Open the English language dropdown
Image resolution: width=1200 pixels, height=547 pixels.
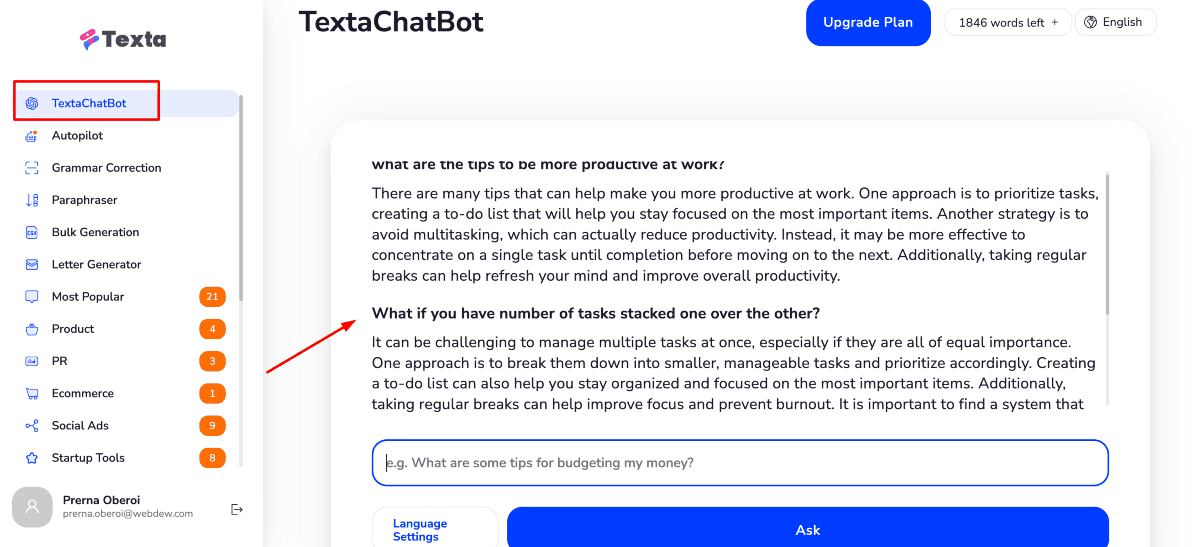pyautogui.click(x=1115, y=22)
